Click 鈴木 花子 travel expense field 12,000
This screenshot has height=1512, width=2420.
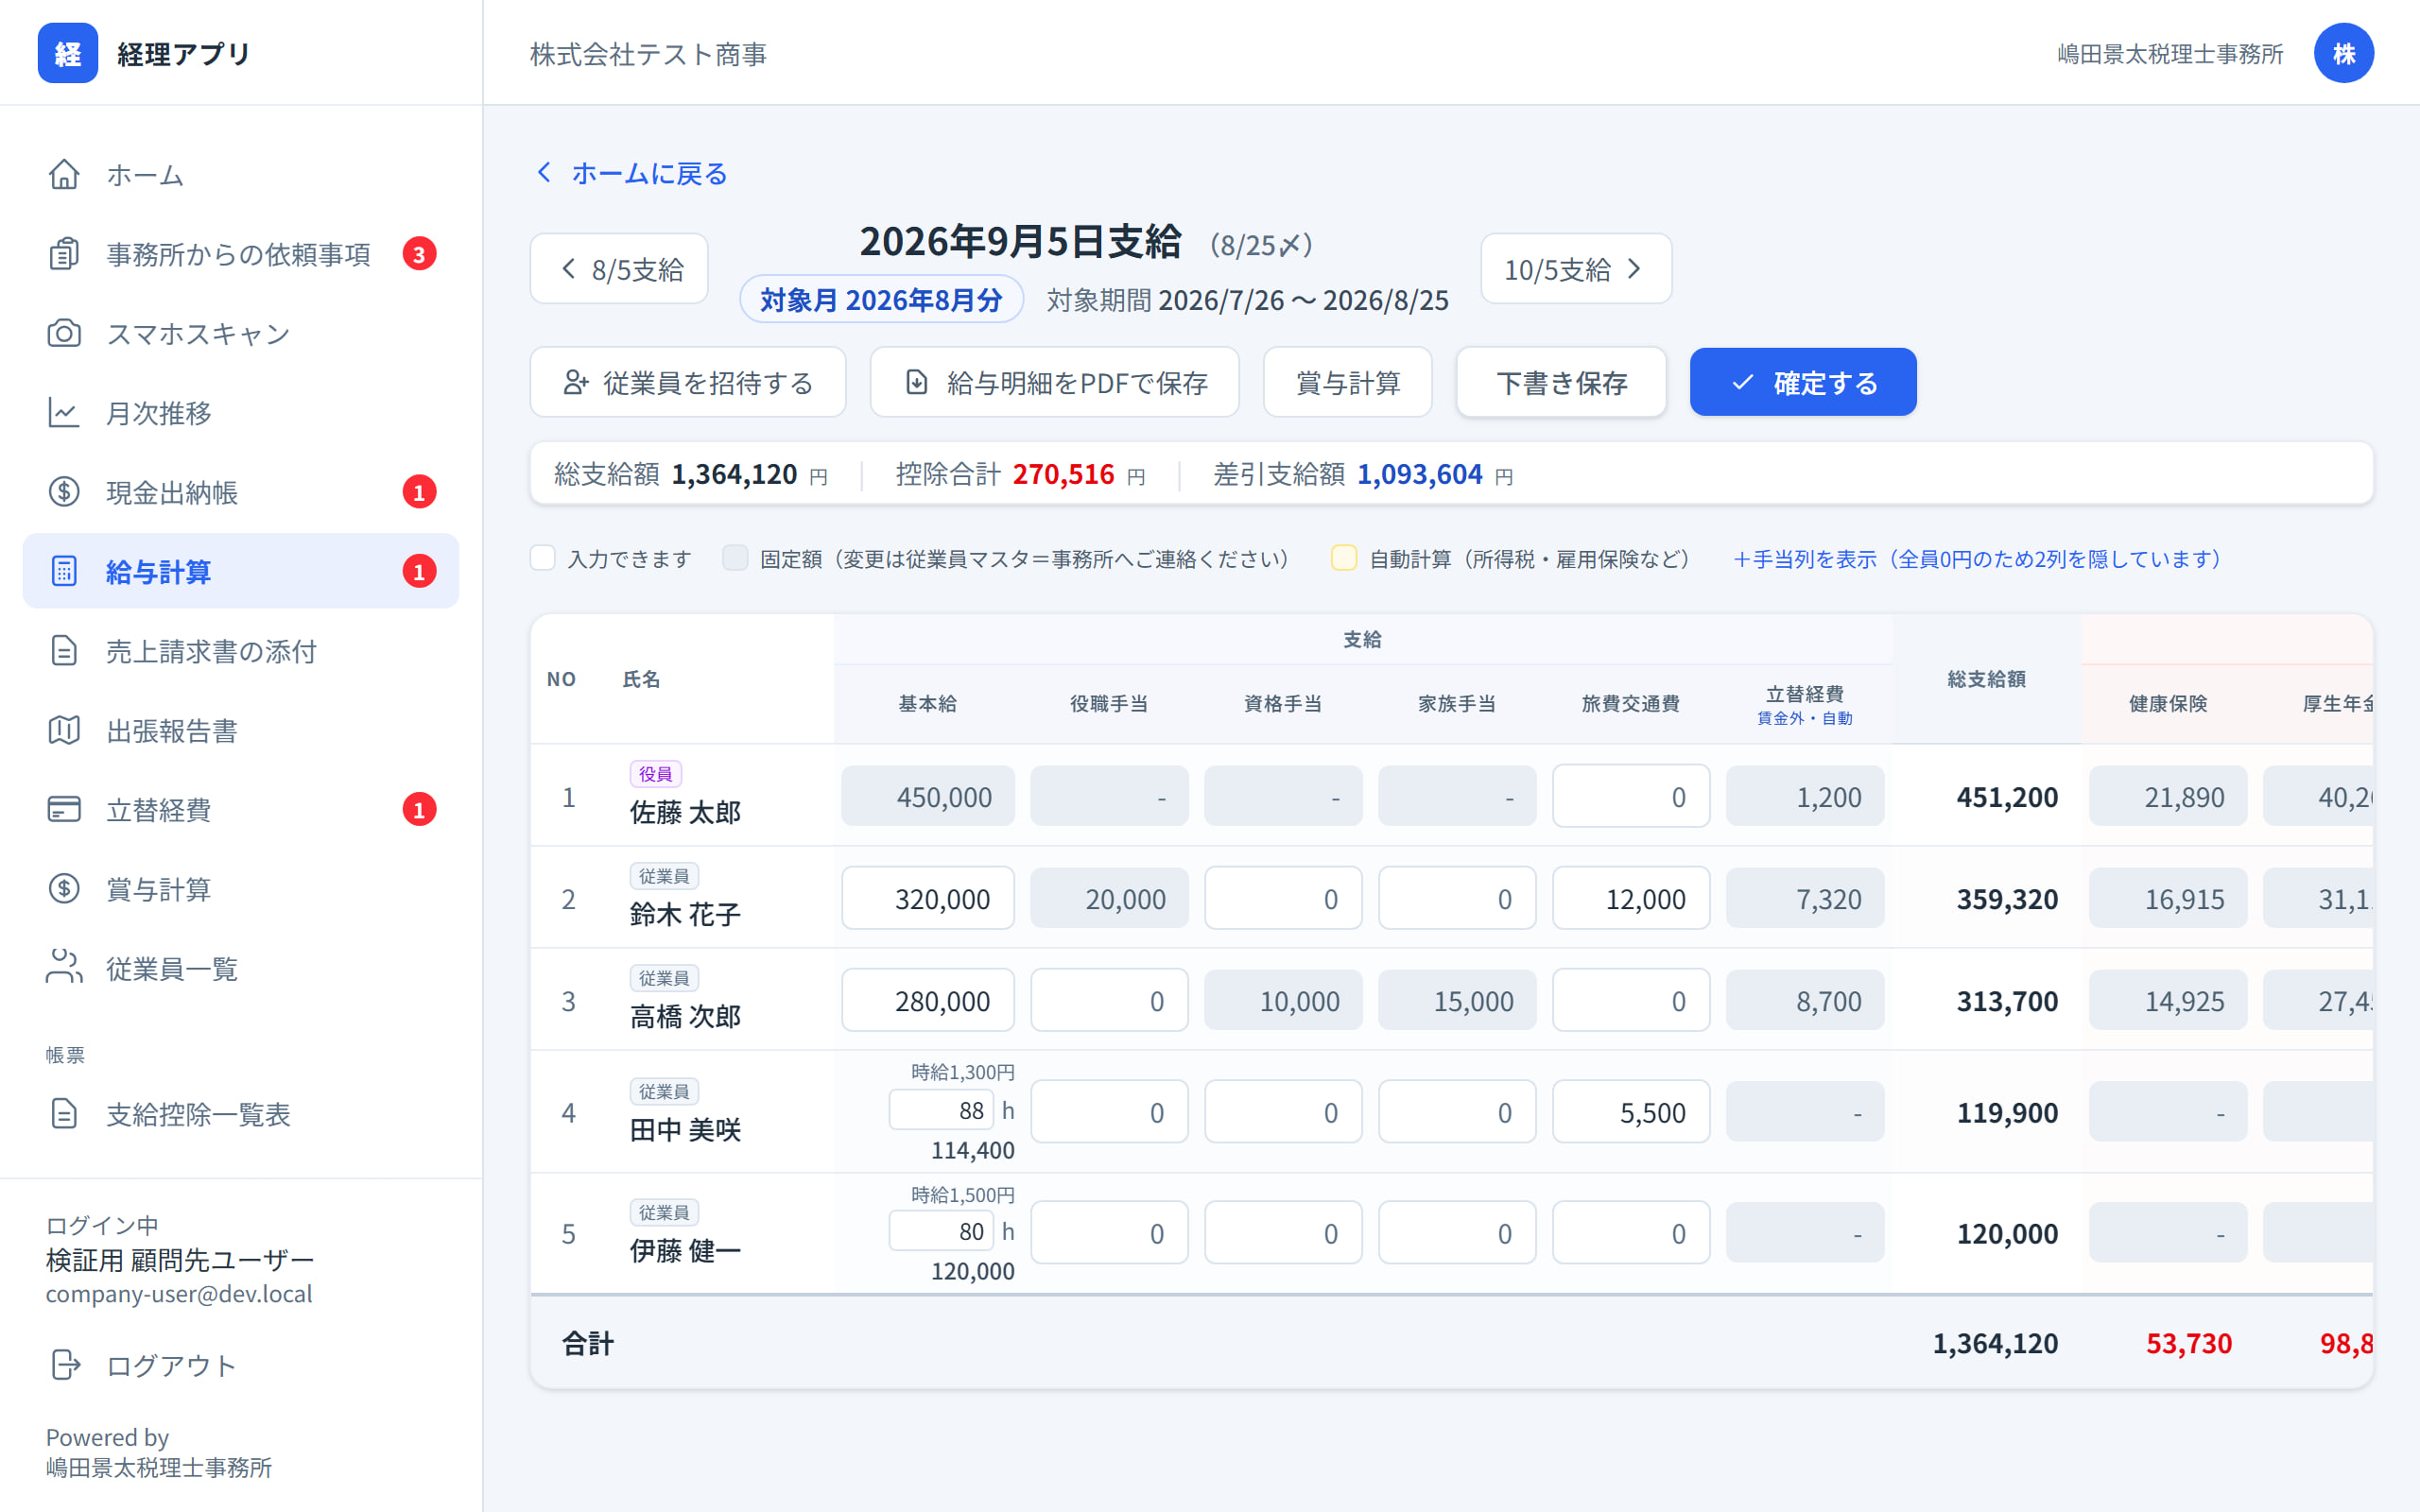point(1630,899)
